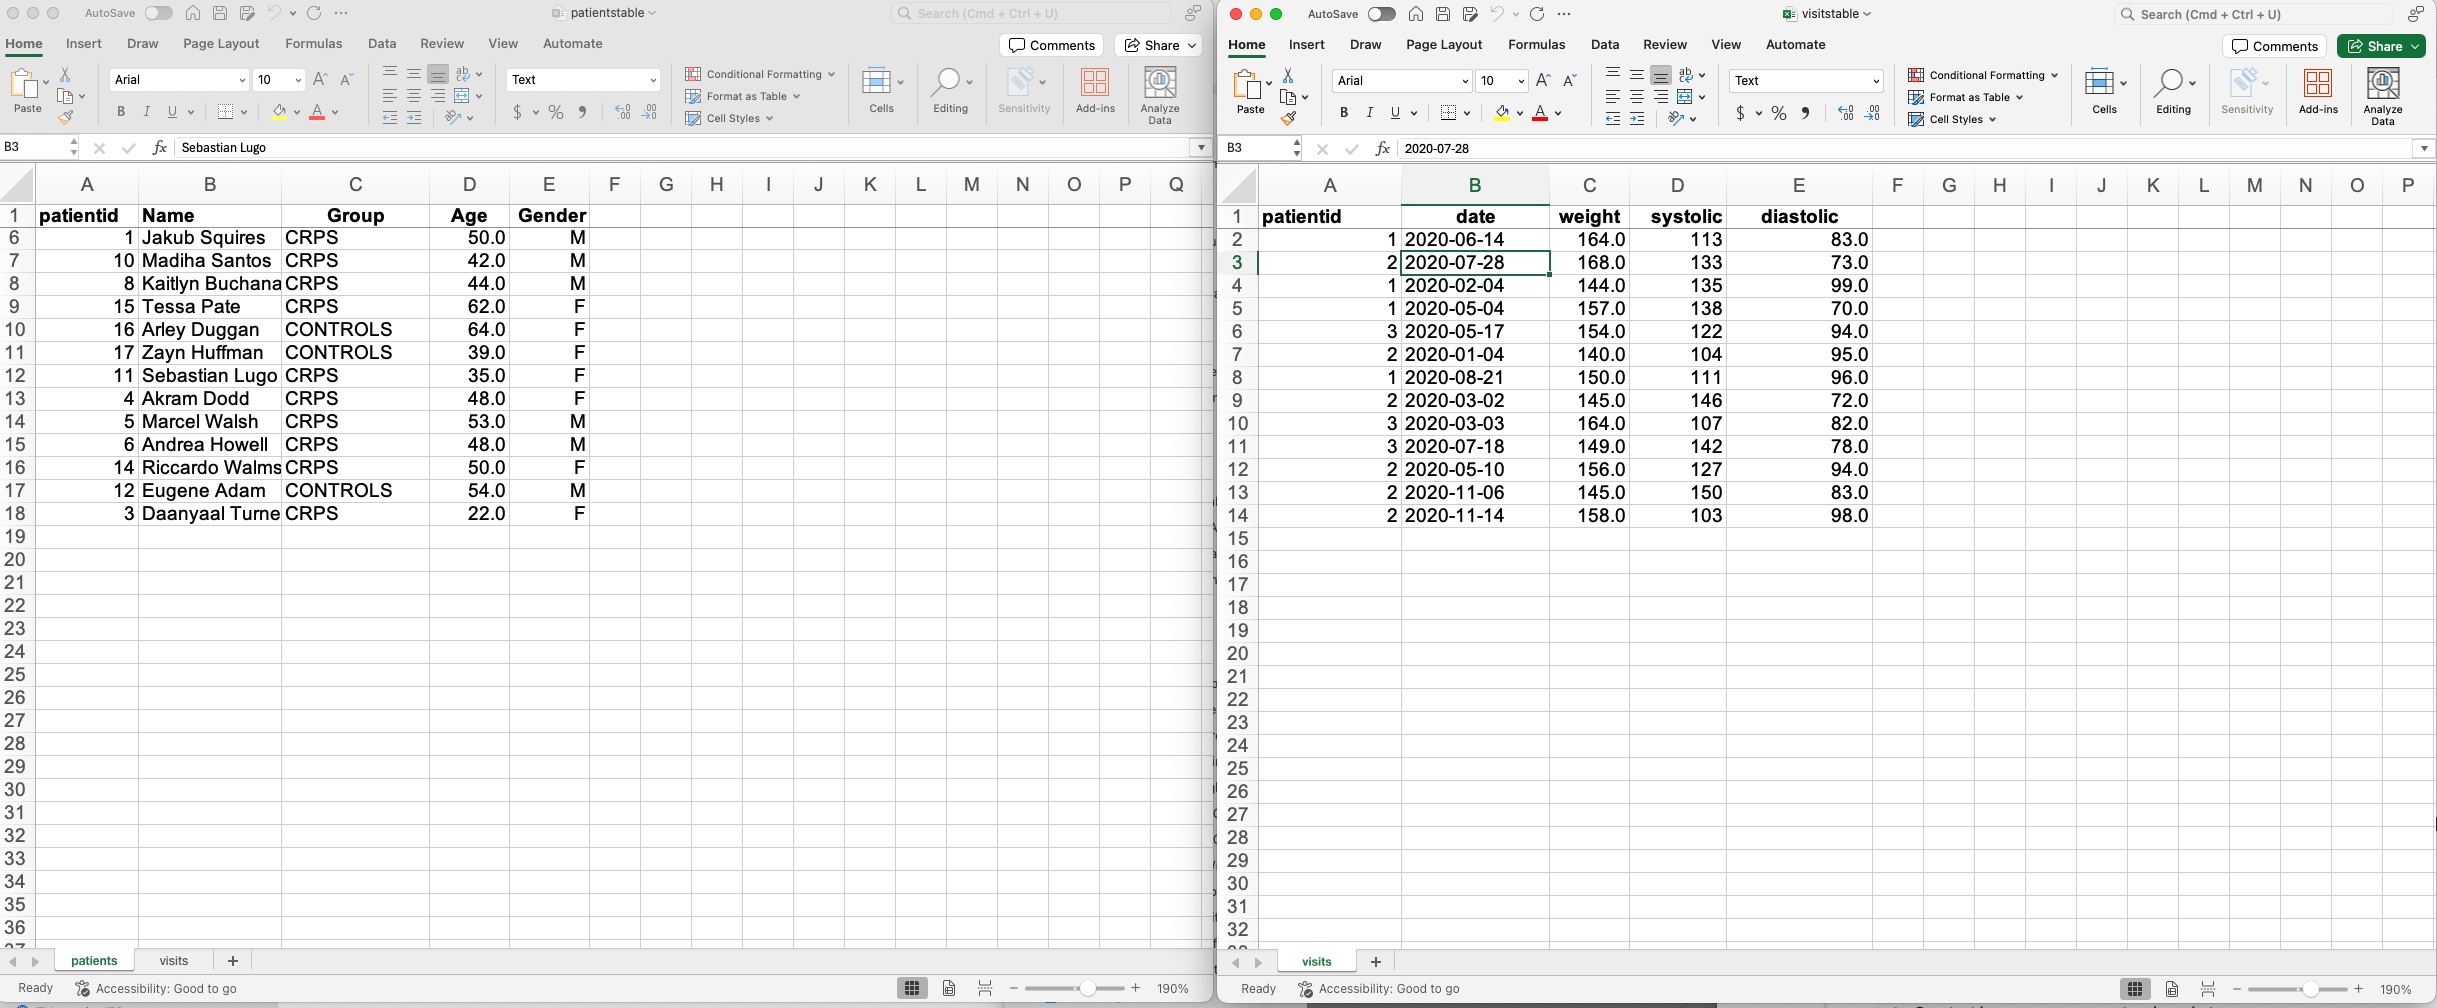Viewport: 2437px width, 1008px height.
Task: Toggle underline formatting on the selection
Action: pyautogui.click(x=173, y=112)
